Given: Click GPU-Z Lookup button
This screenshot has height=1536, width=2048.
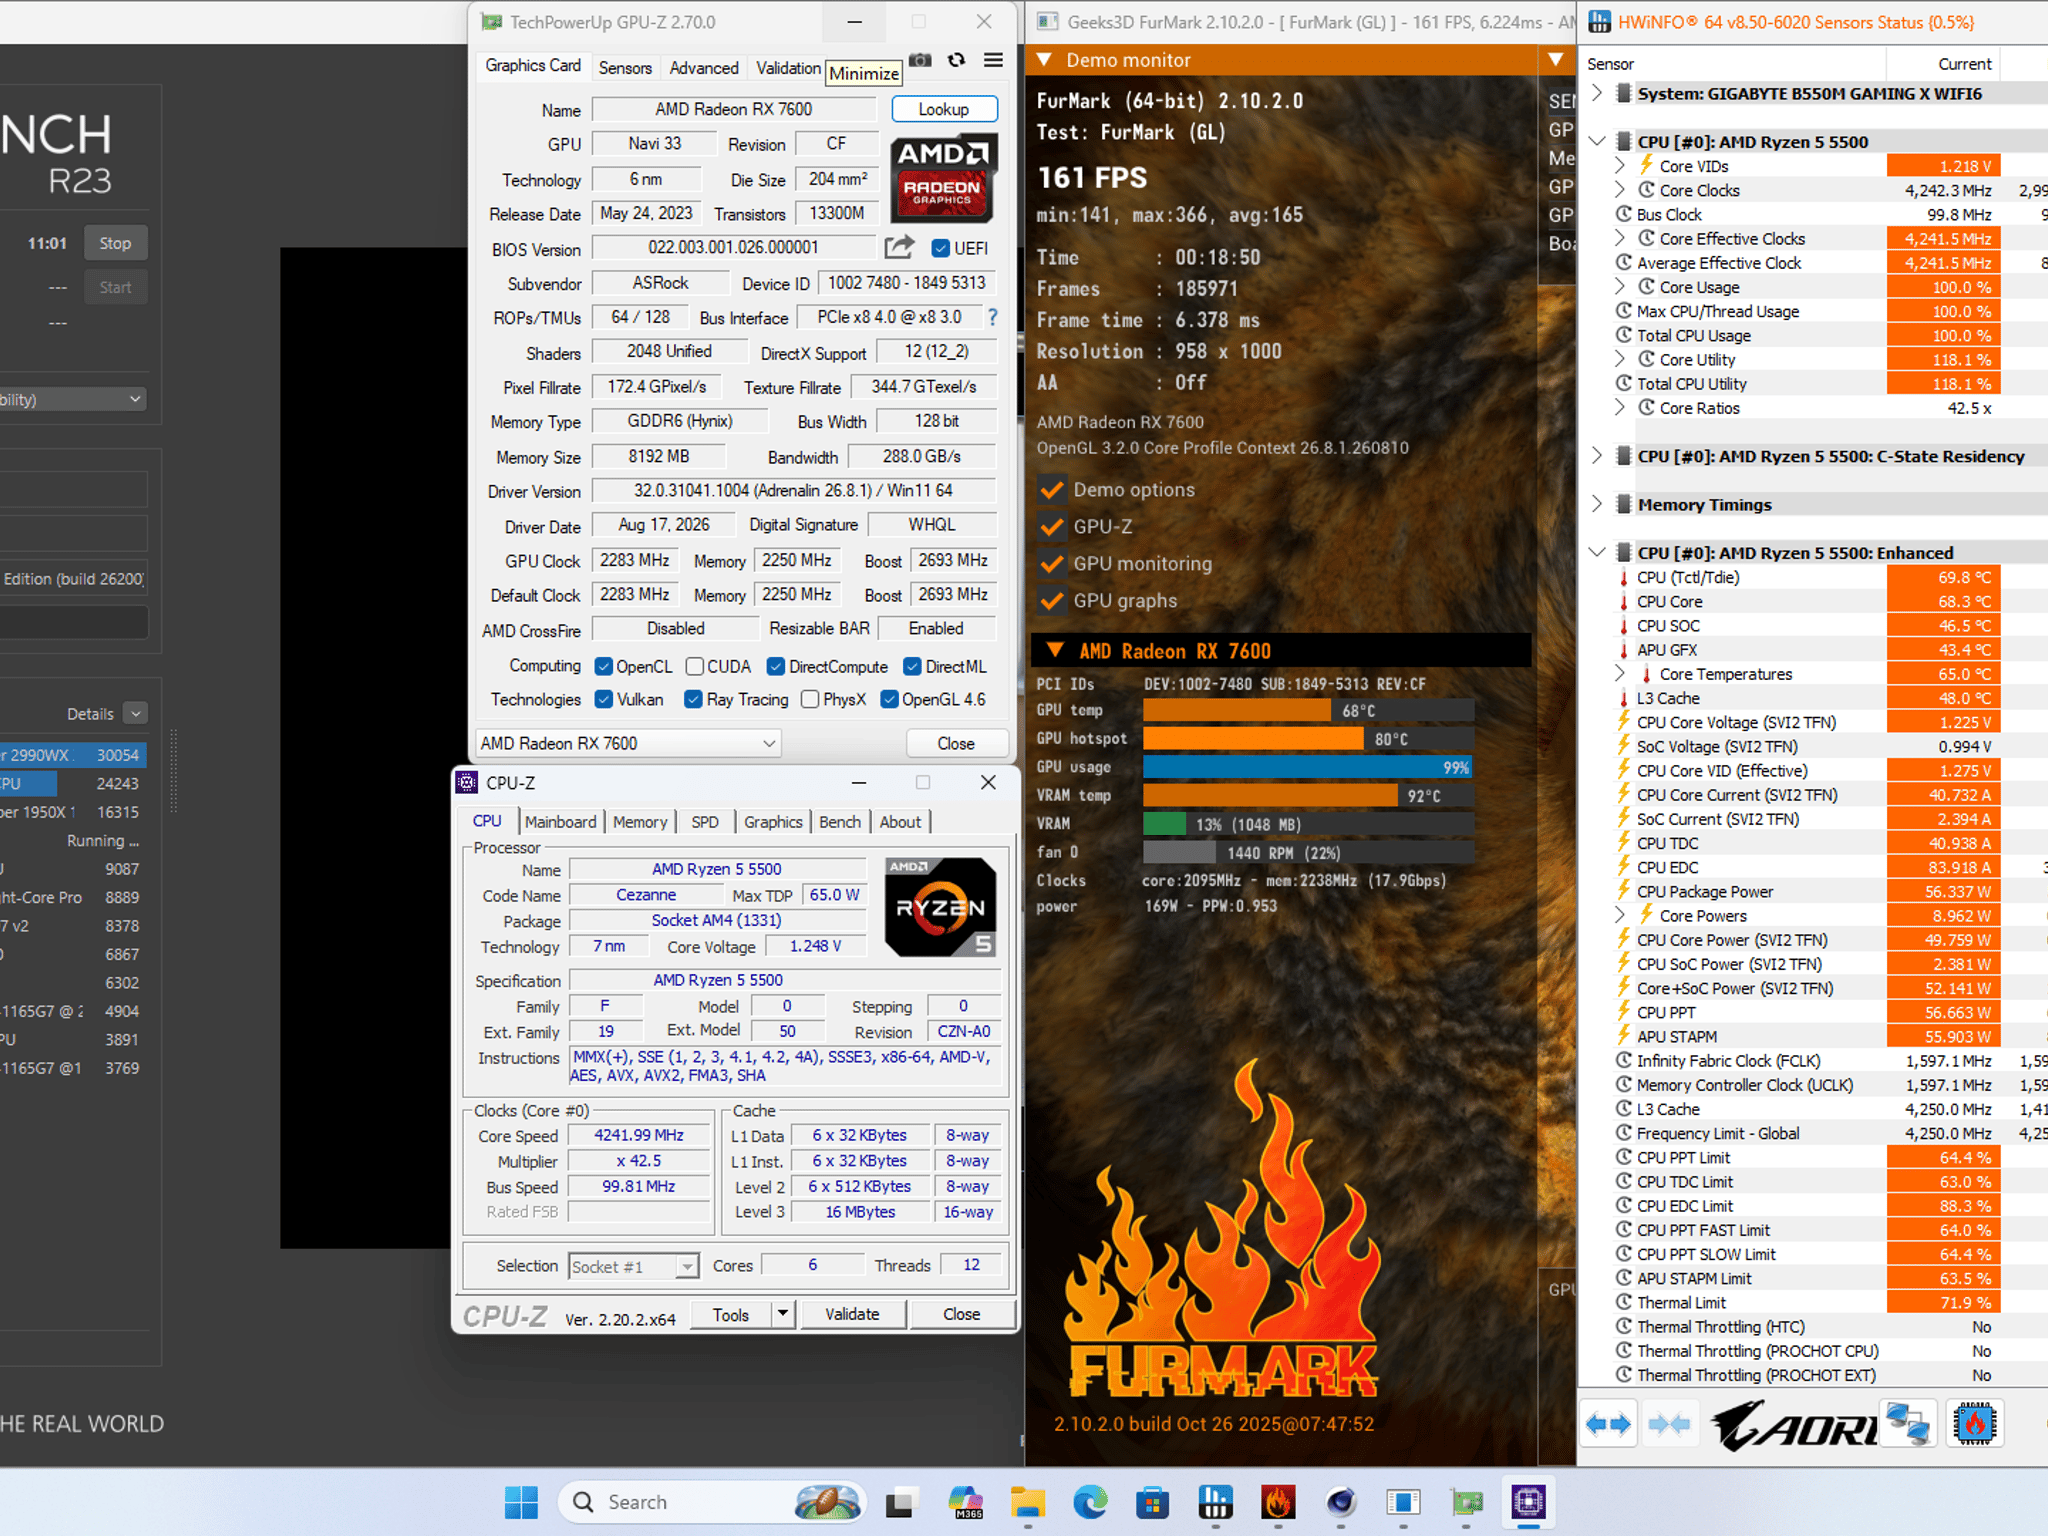Looking at the screenshot, I should click(x=944, y=109).
